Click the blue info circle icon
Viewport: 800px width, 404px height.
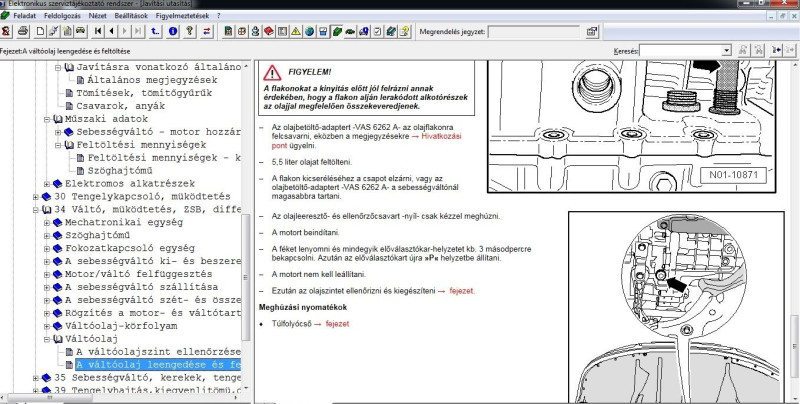[x=173, y=32]
